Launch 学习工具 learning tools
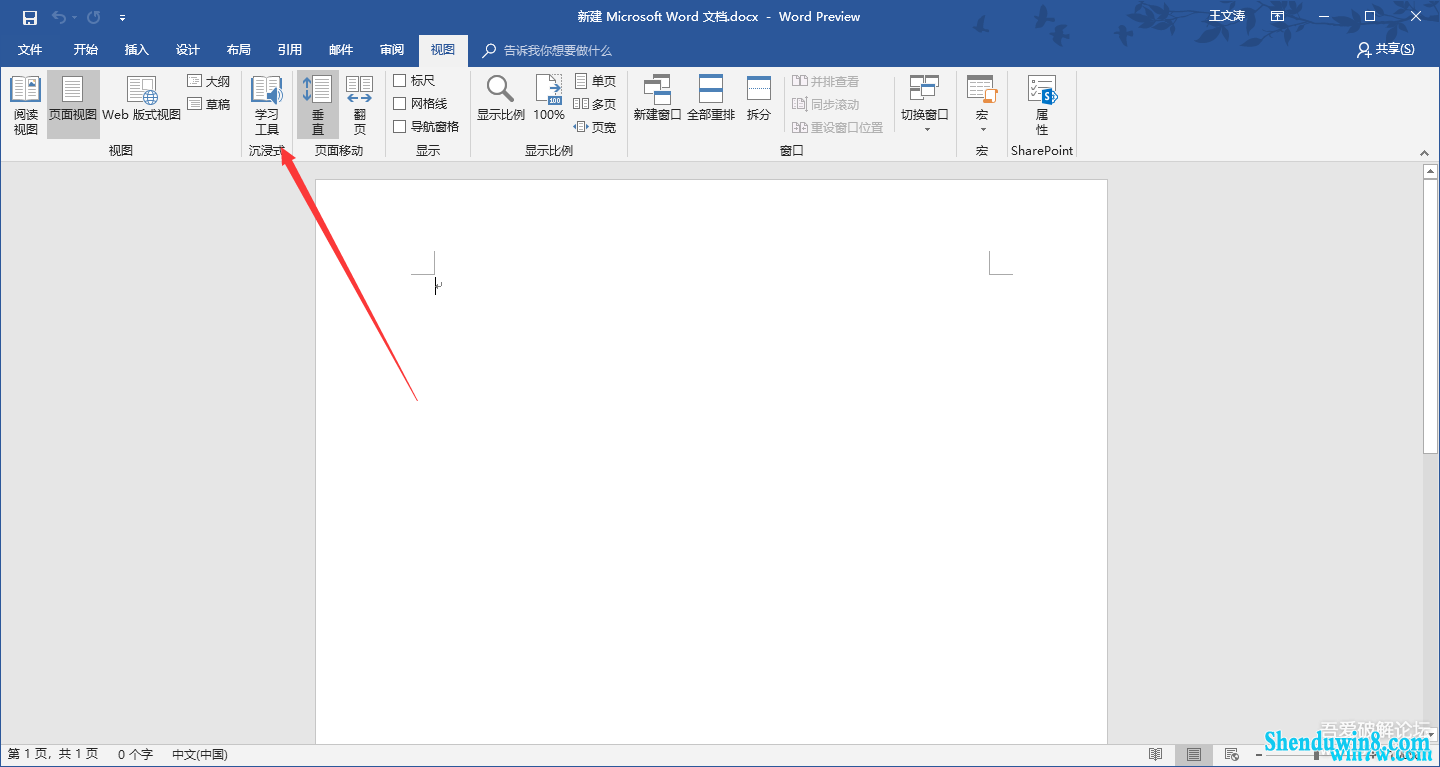Viewport: 1440px width, 767px height. click(267, 105)
